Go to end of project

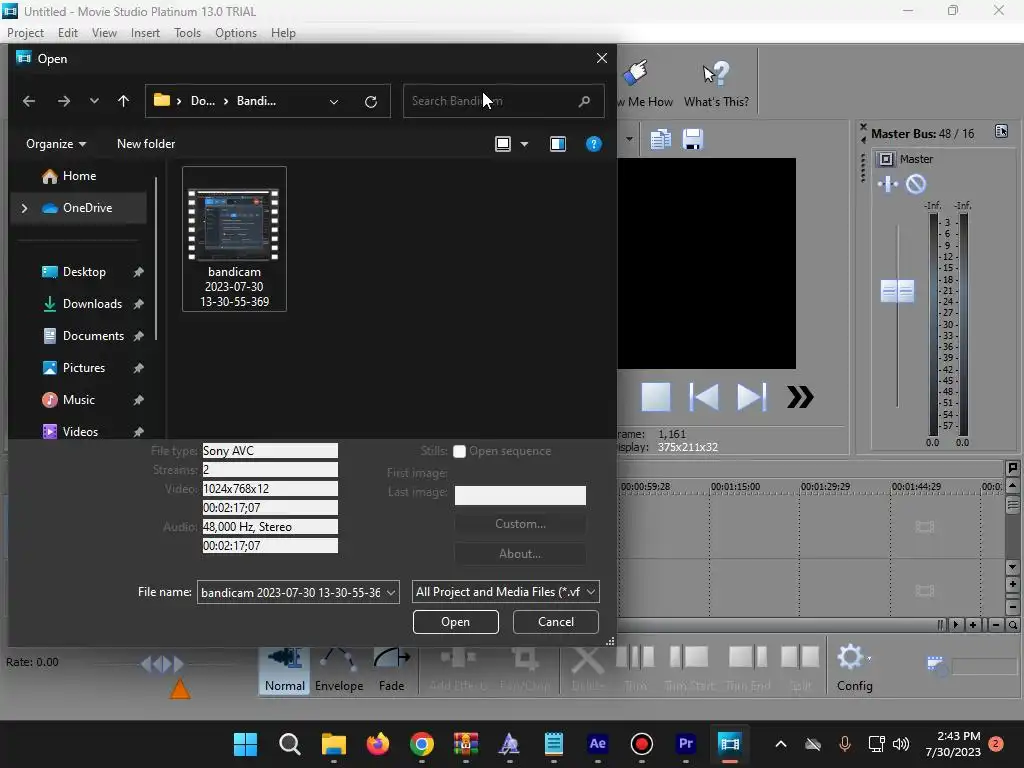pos(751,397)
